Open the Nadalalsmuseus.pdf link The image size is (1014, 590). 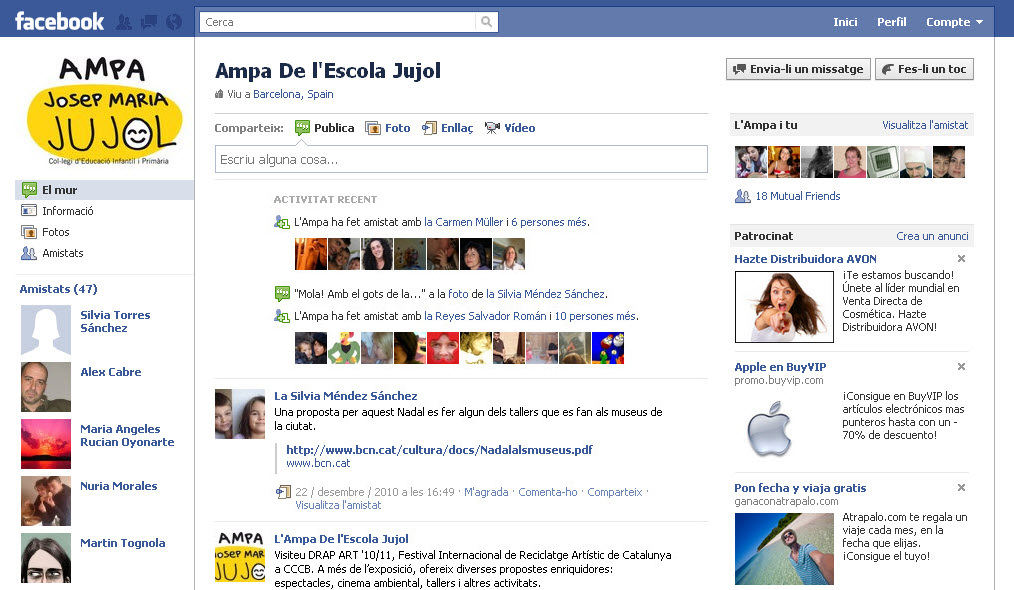pyautogui.click(x=439, y=450)
